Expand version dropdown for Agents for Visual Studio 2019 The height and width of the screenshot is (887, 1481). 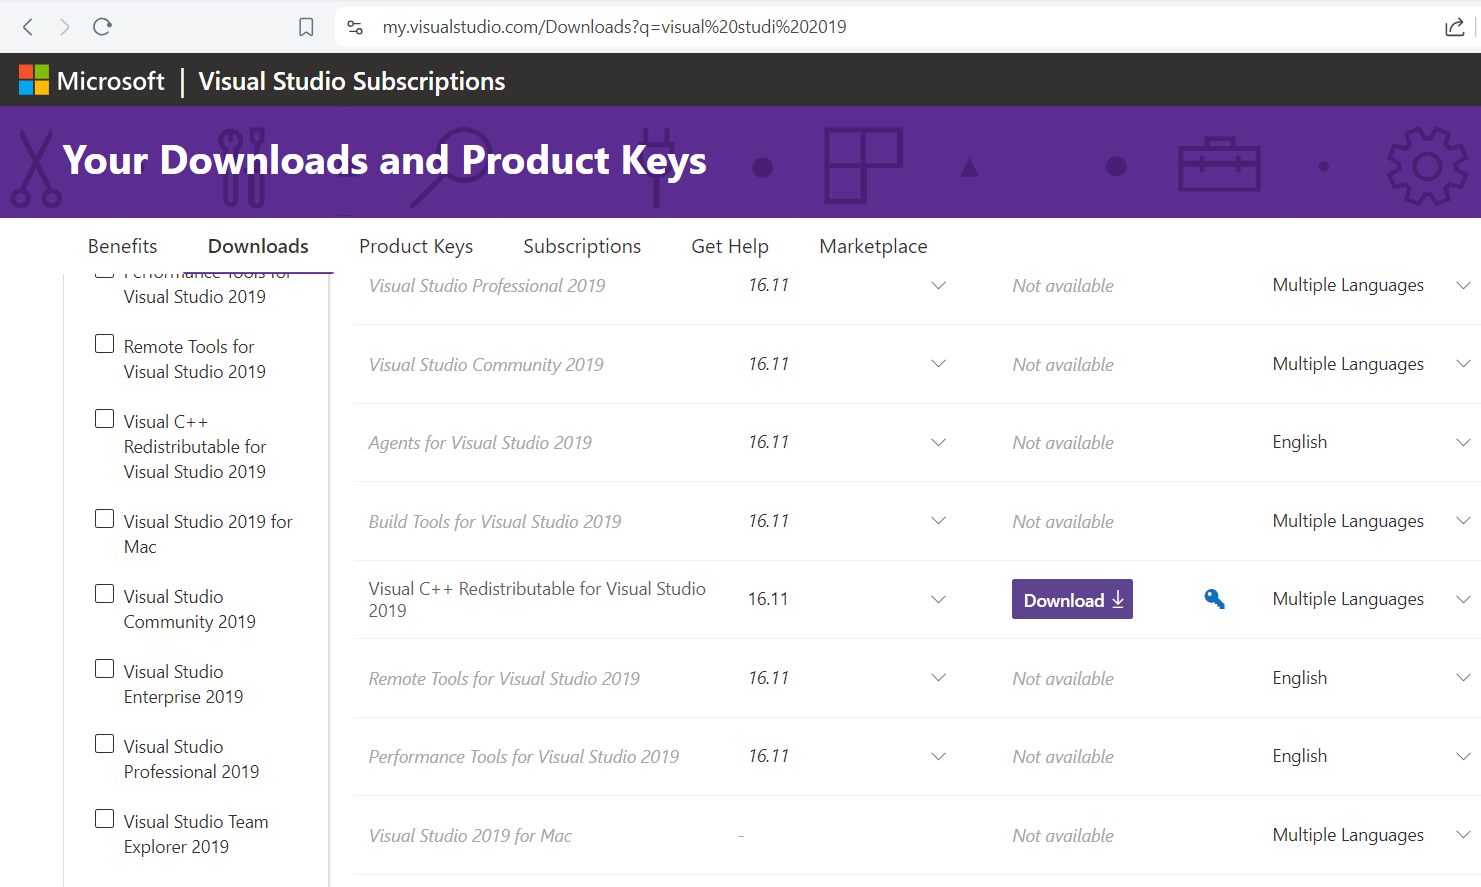pyautogui.click(x=938, y=442)
